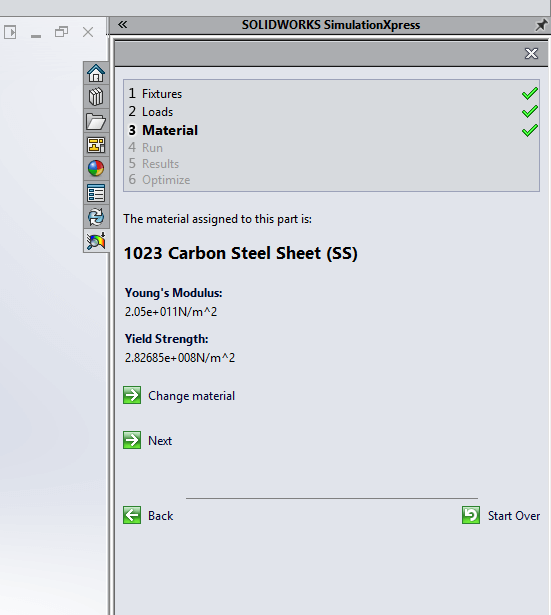
Task: Pin the SimulationXpress task pane
Action: (x=541, y=25)
